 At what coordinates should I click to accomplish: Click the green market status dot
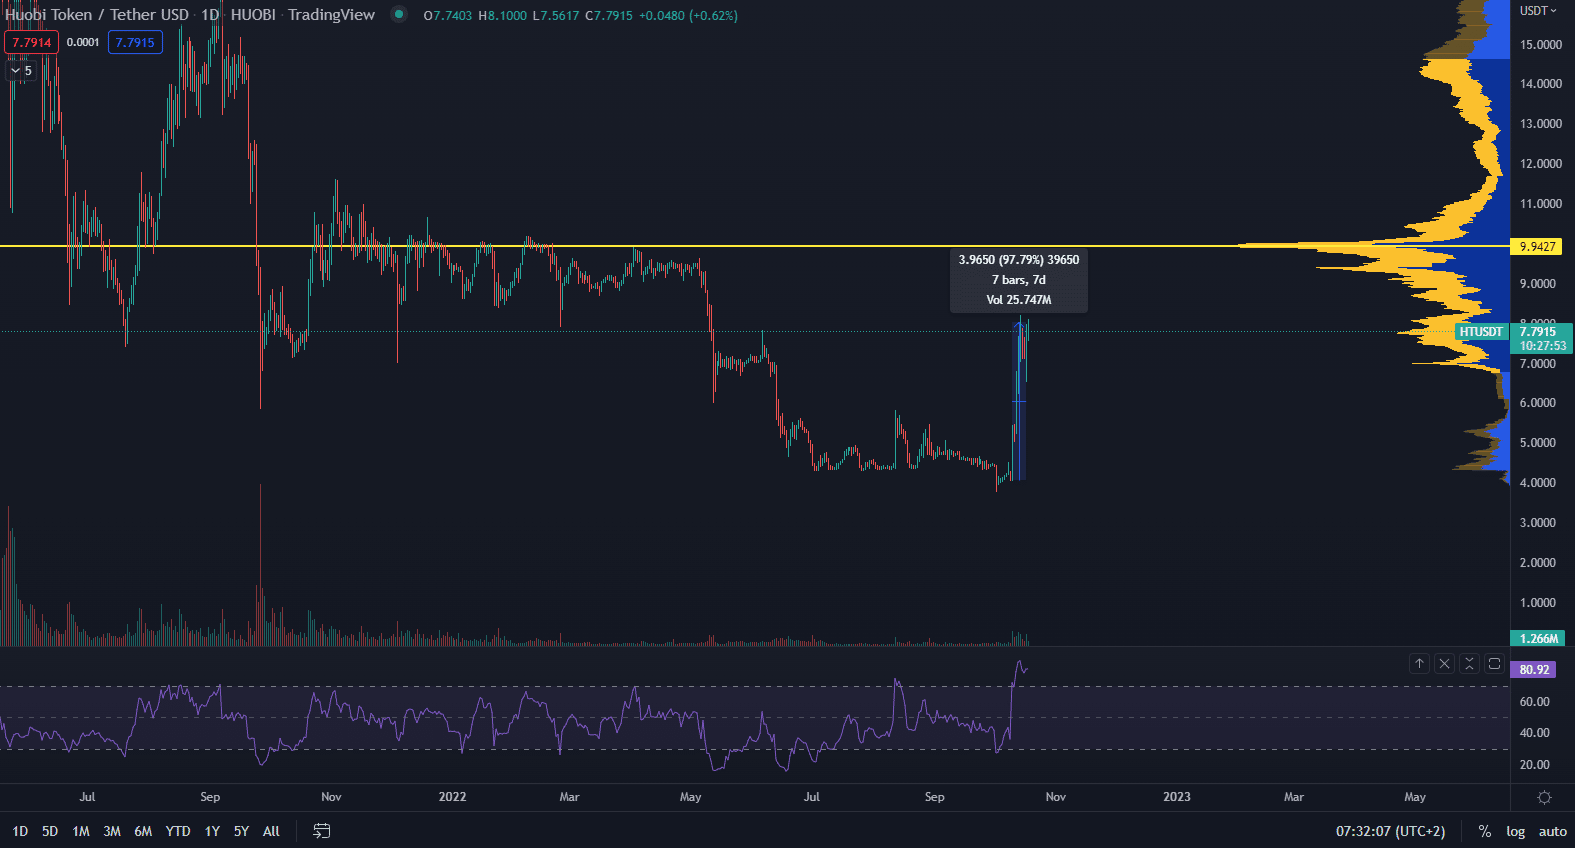(399, 14)
